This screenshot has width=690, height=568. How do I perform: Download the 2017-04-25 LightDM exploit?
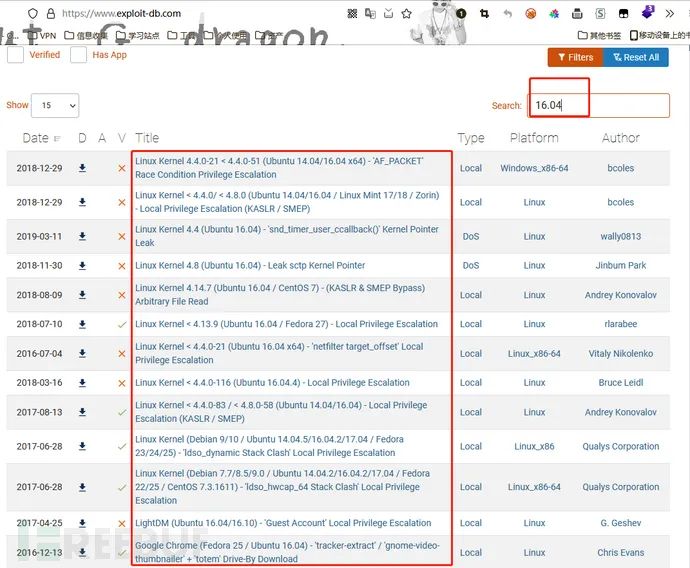click(x=82, y=523)
